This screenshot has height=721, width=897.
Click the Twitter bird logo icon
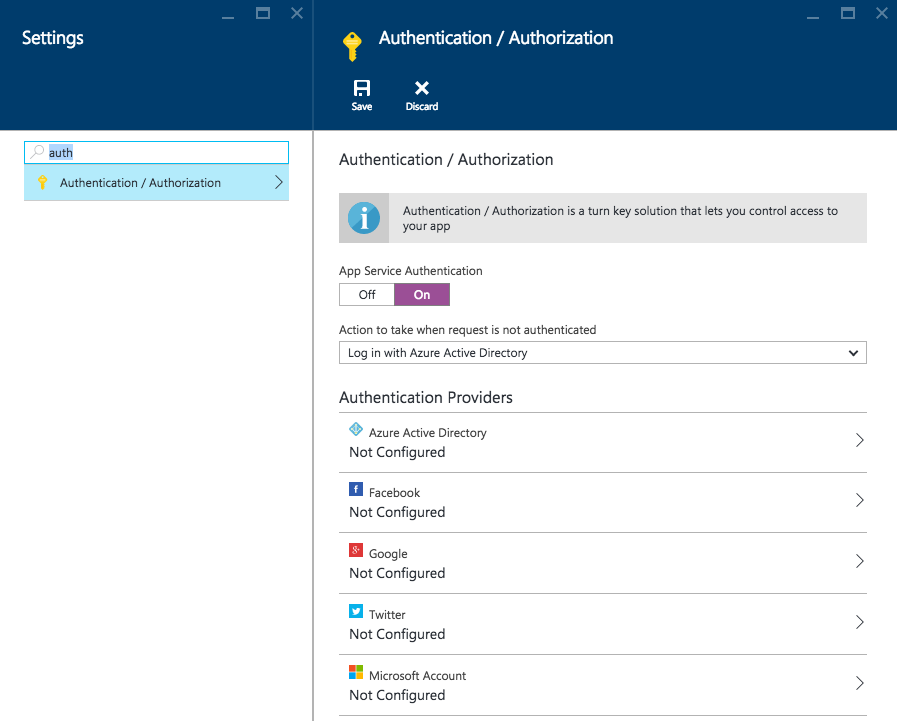(356, 611)
